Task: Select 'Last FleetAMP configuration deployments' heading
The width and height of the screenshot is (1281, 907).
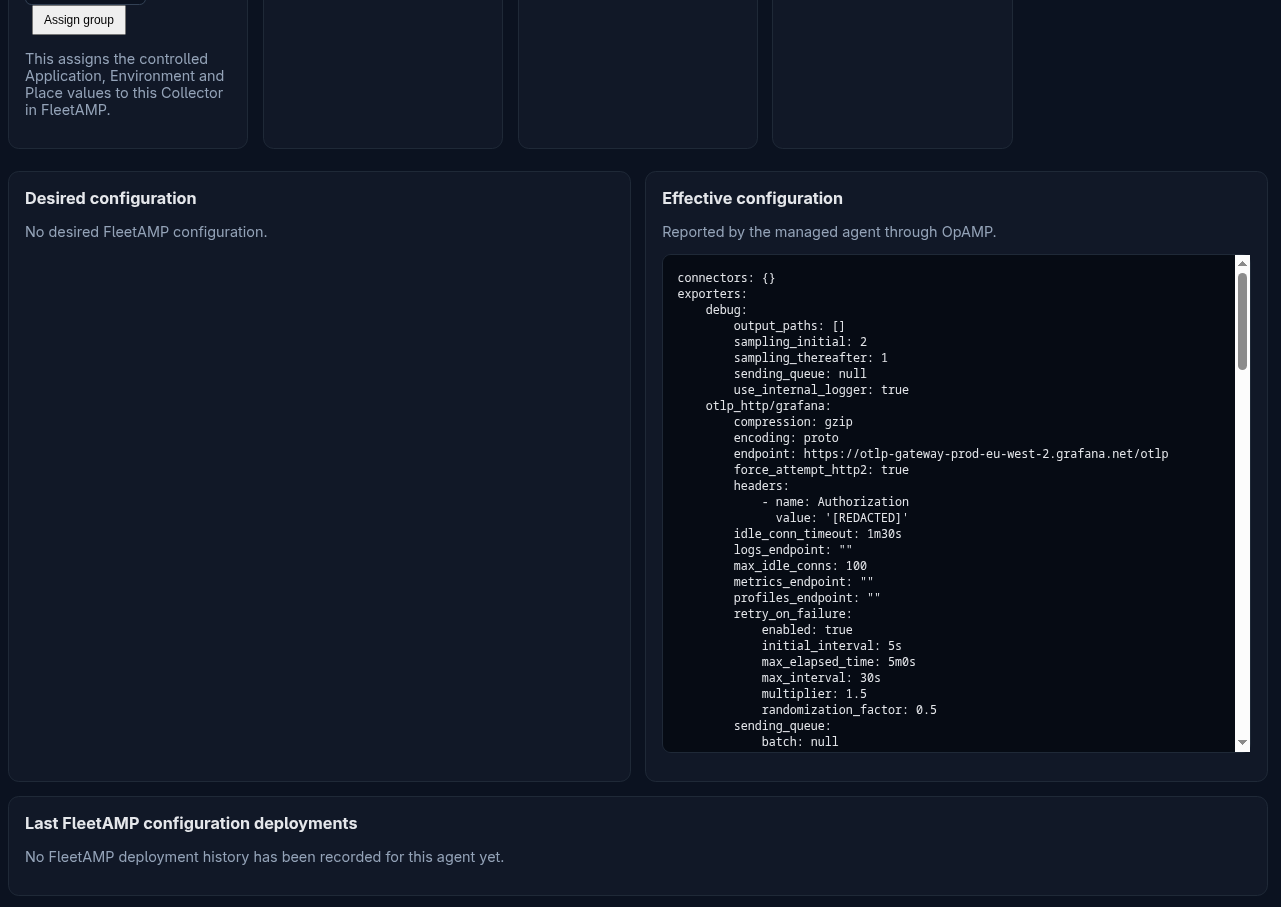Action: (191, 823)
